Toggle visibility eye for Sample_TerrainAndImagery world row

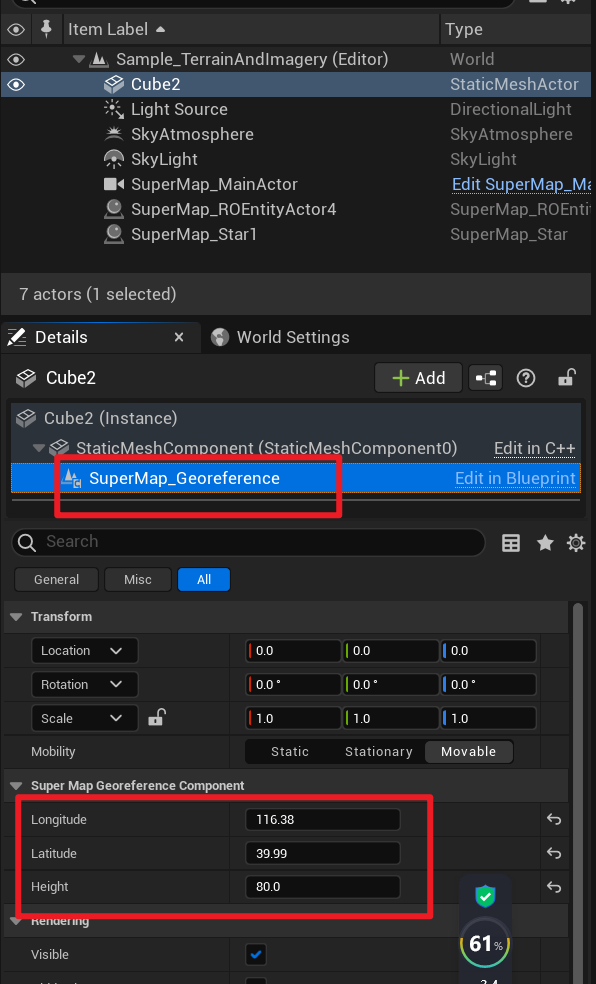(x=16, y=60)
